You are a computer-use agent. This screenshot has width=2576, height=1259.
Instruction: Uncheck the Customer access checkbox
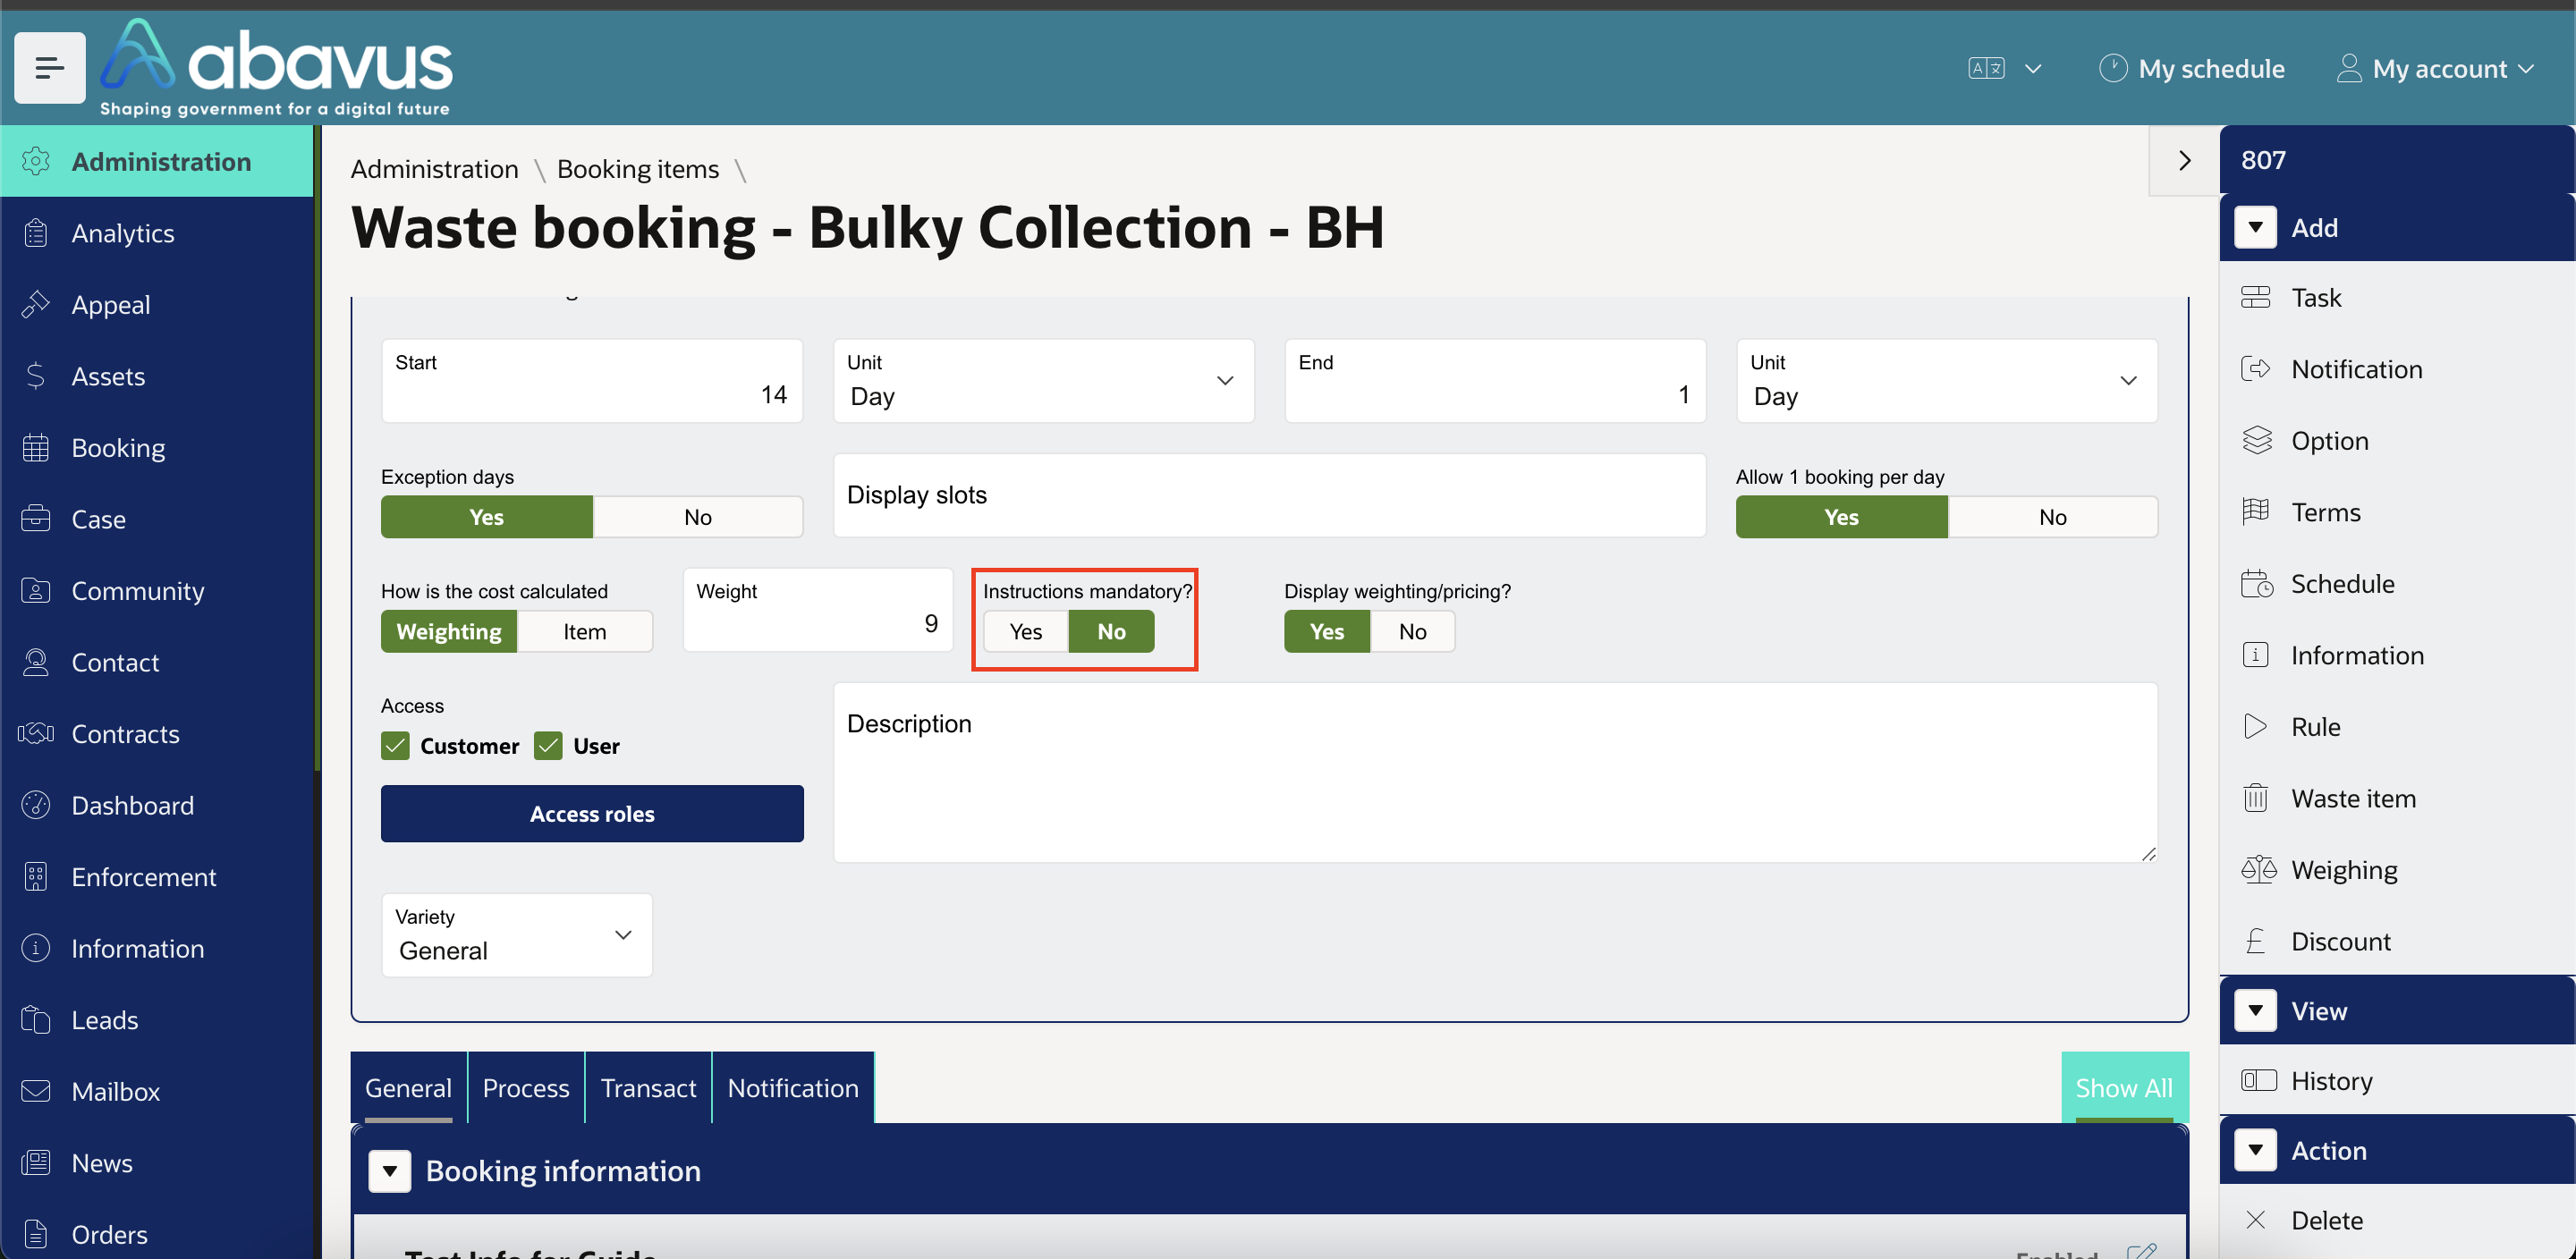point(395,746)
